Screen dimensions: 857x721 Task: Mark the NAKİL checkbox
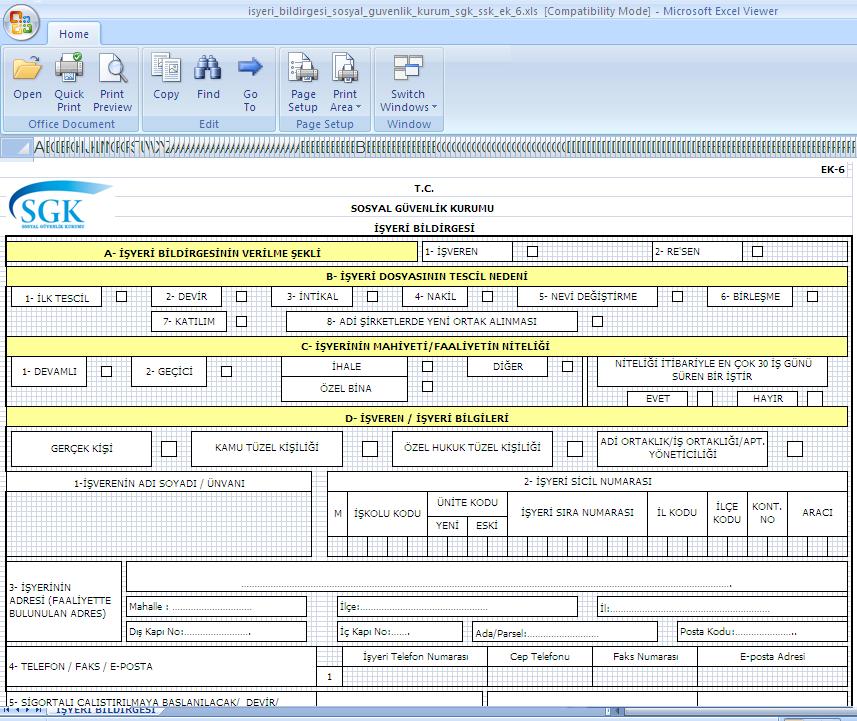488,296
